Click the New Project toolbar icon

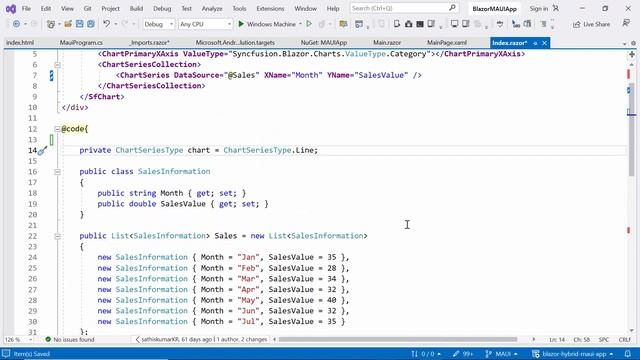pos(50,24)
